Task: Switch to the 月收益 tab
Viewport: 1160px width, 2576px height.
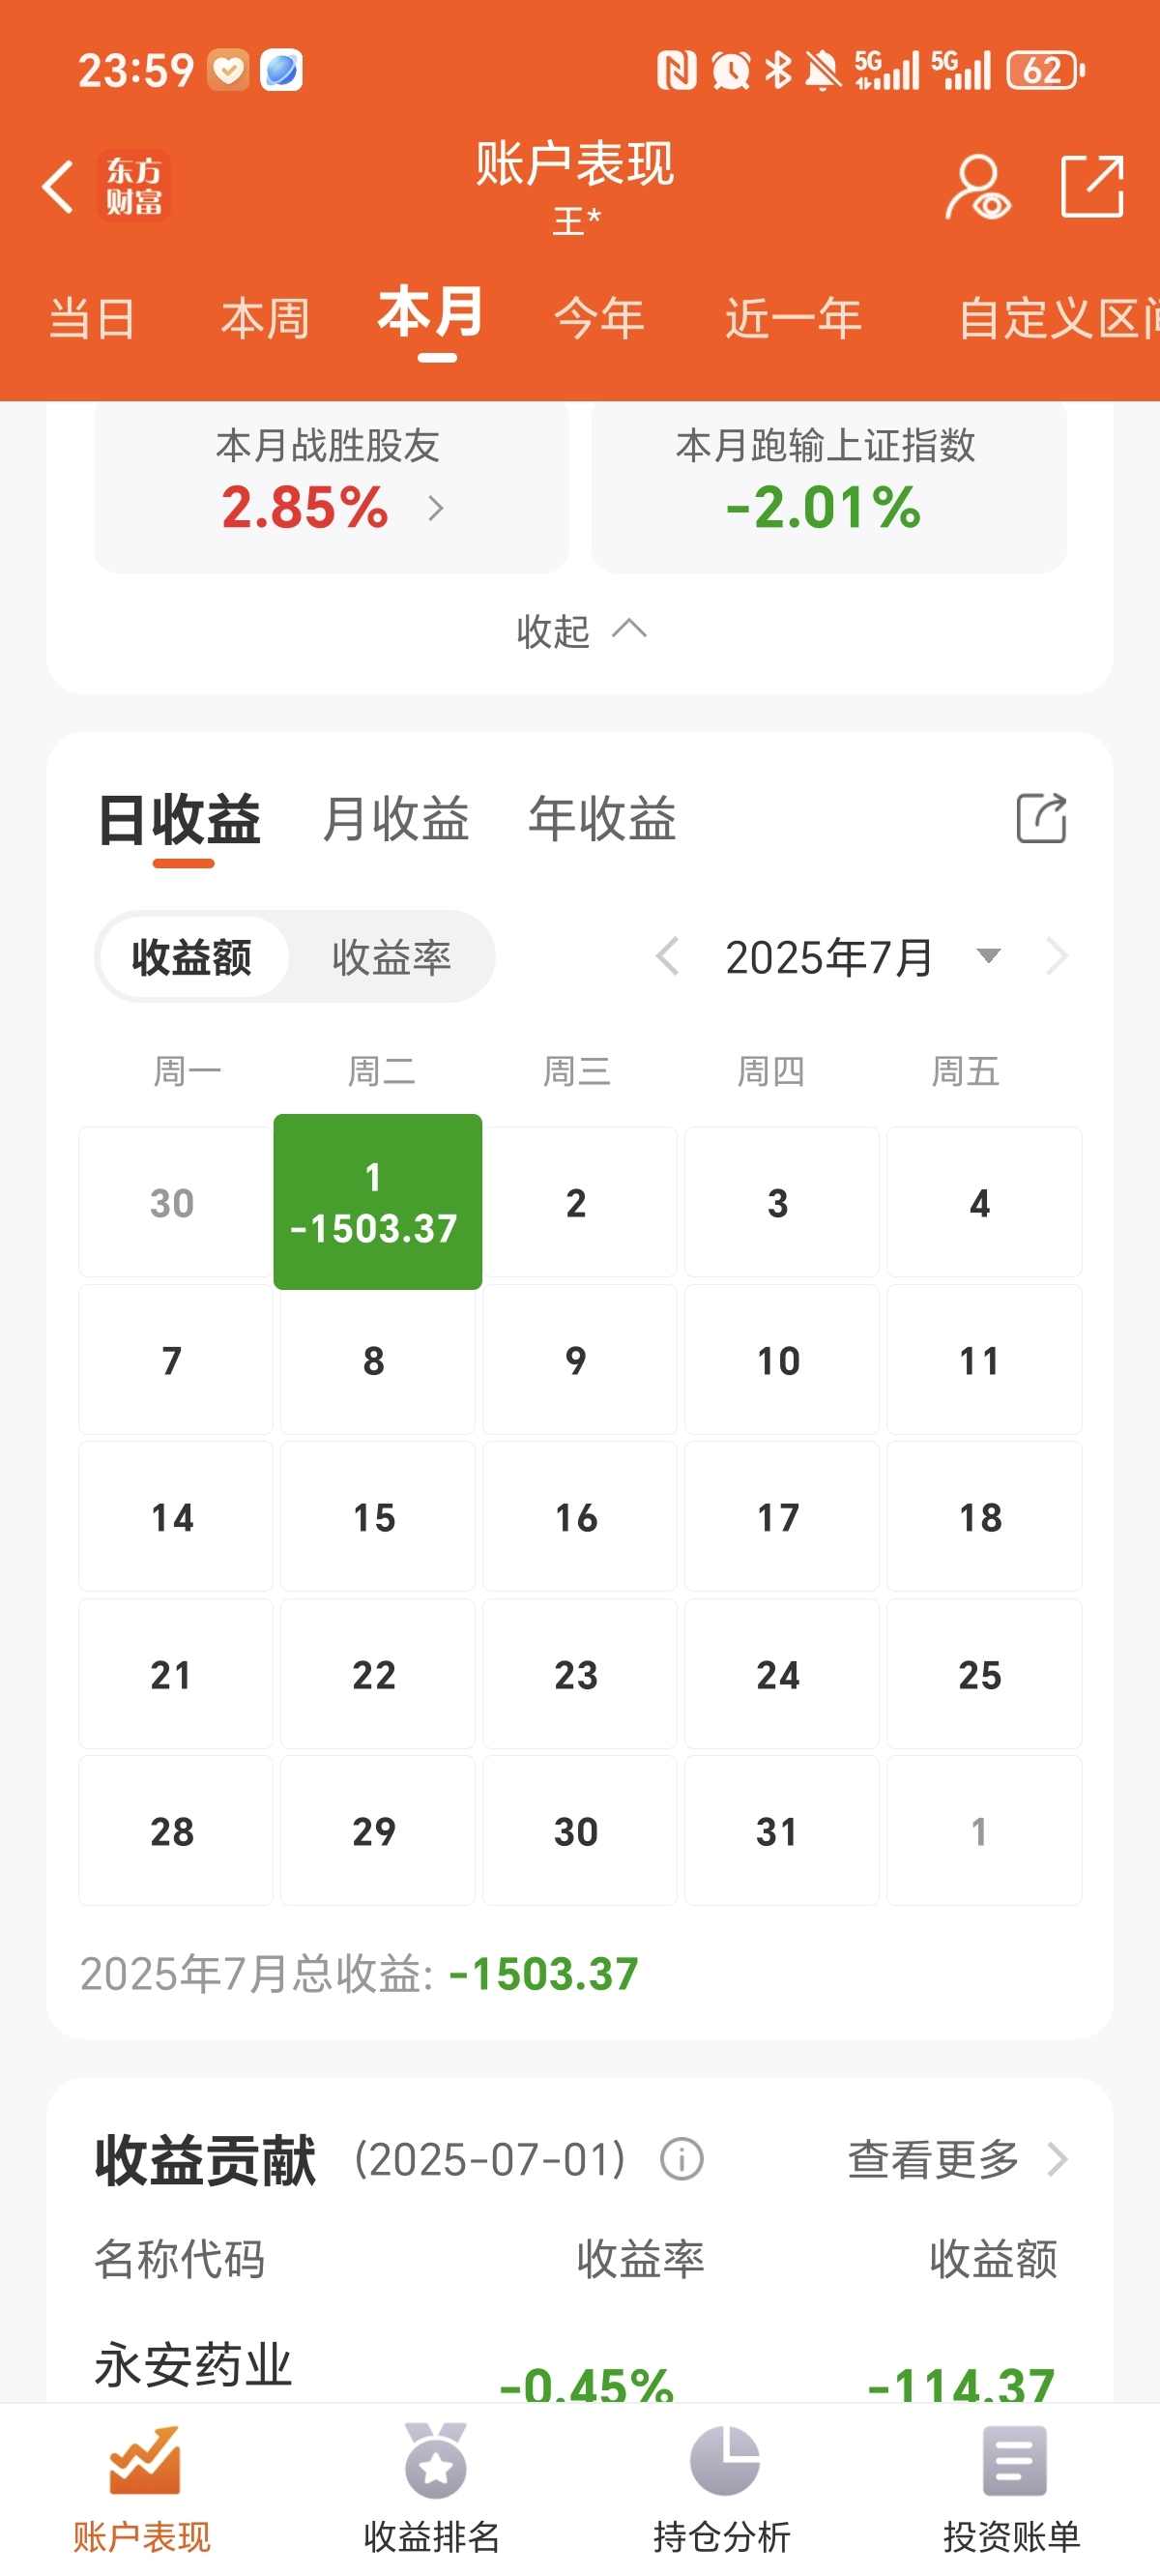Action: click(396, 819)
